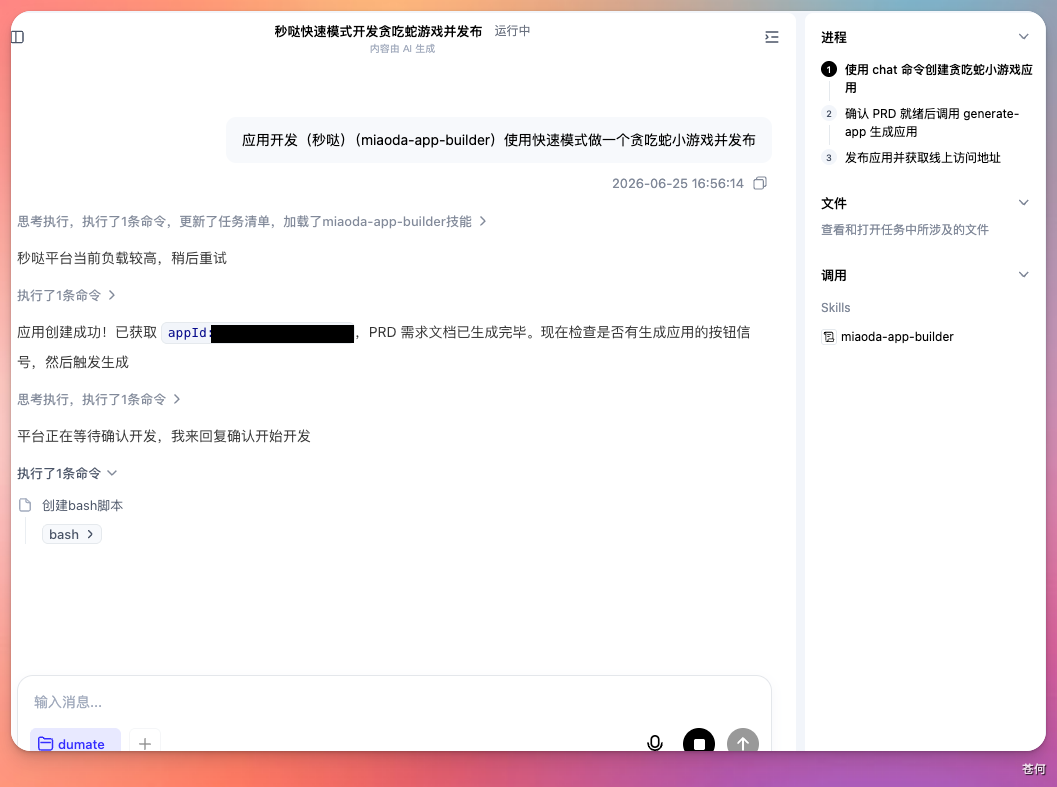The image size is (1057, 787).
Task: Click the conversation title 秒哒快速模式开发贪吃蛇游戏并发布
Action: pyautogui.click(x=378, y=31)
